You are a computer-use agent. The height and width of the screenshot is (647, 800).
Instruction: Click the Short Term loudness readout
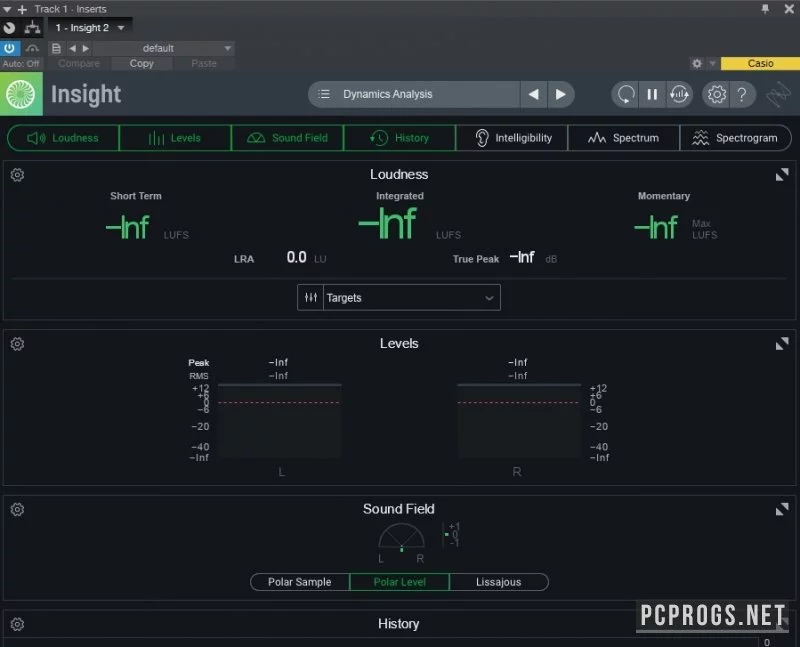point(128,227)
